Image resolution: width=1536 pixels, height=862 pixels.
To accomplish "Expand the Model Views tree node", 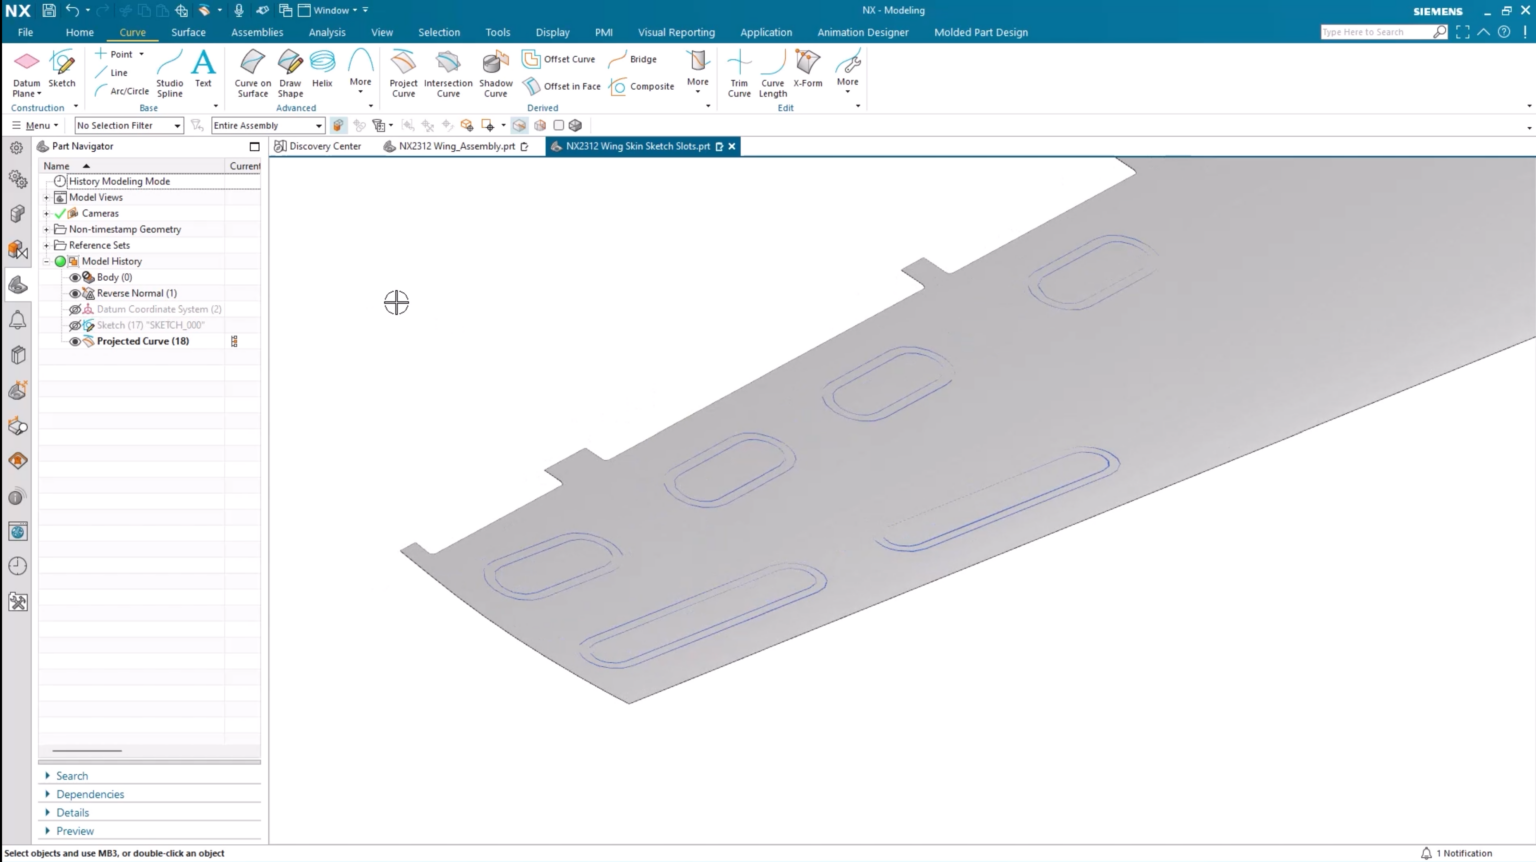I will click(x=46, y=197).
